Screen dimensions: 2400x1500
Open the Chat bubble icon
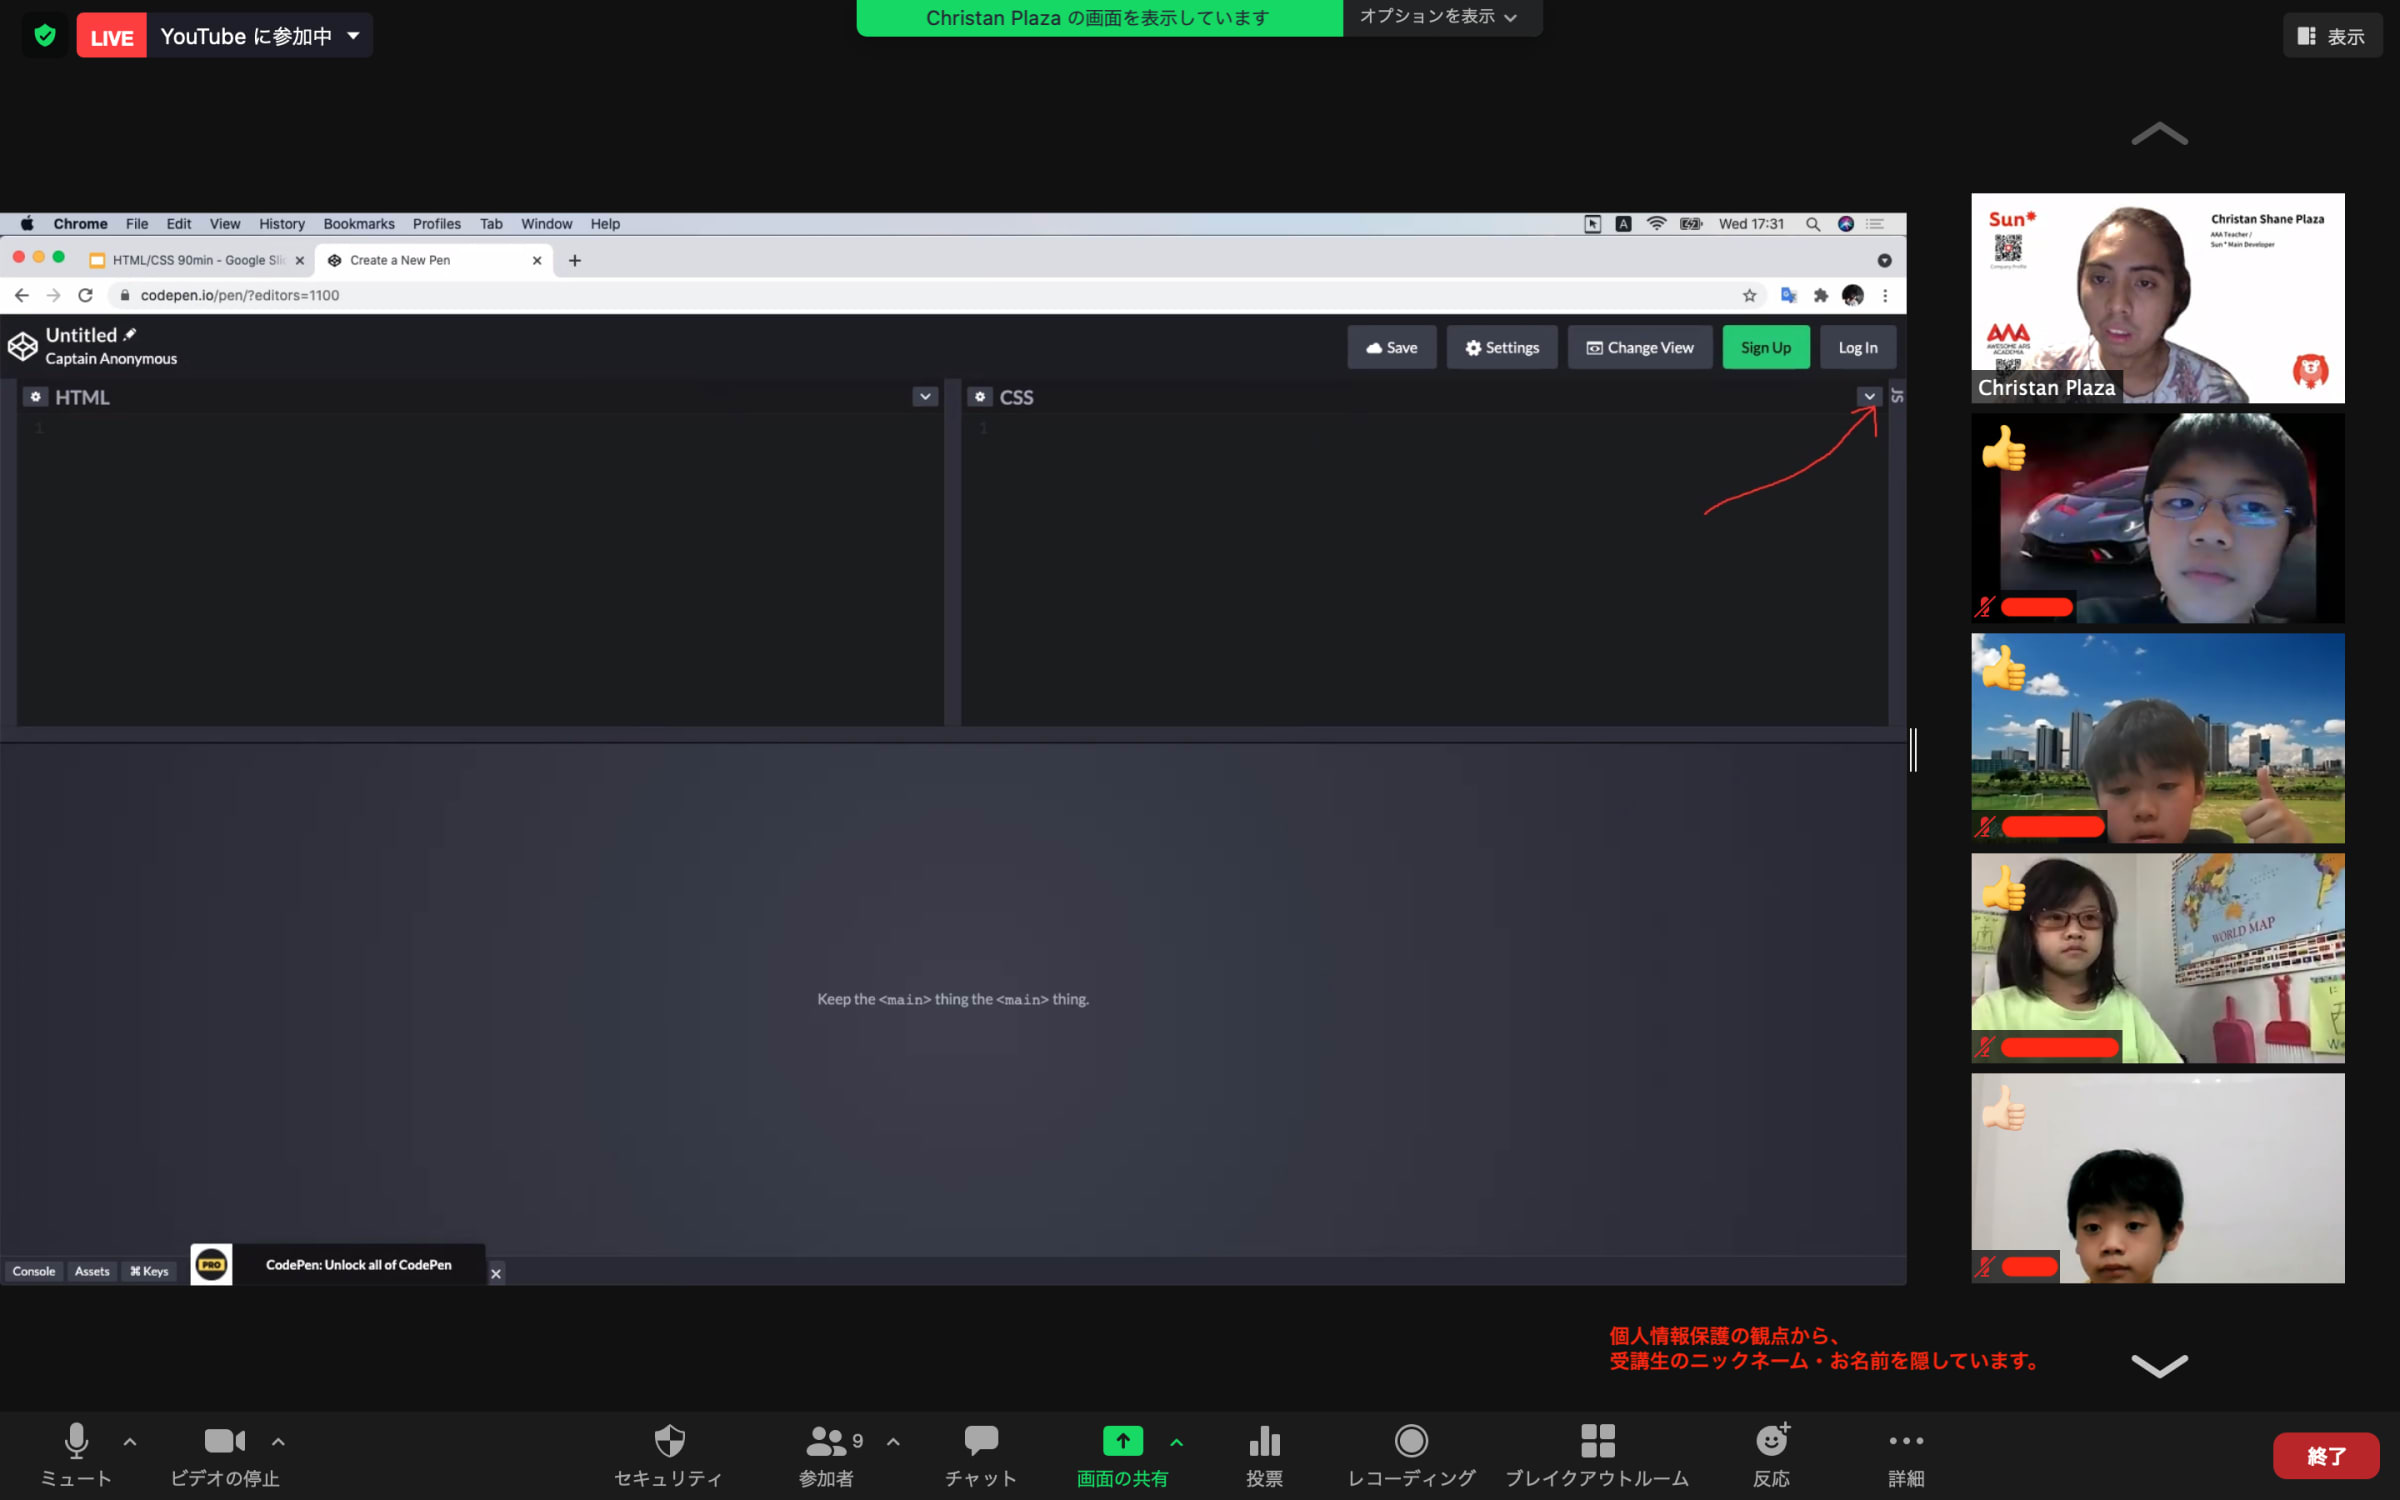tap(980, 1442)
